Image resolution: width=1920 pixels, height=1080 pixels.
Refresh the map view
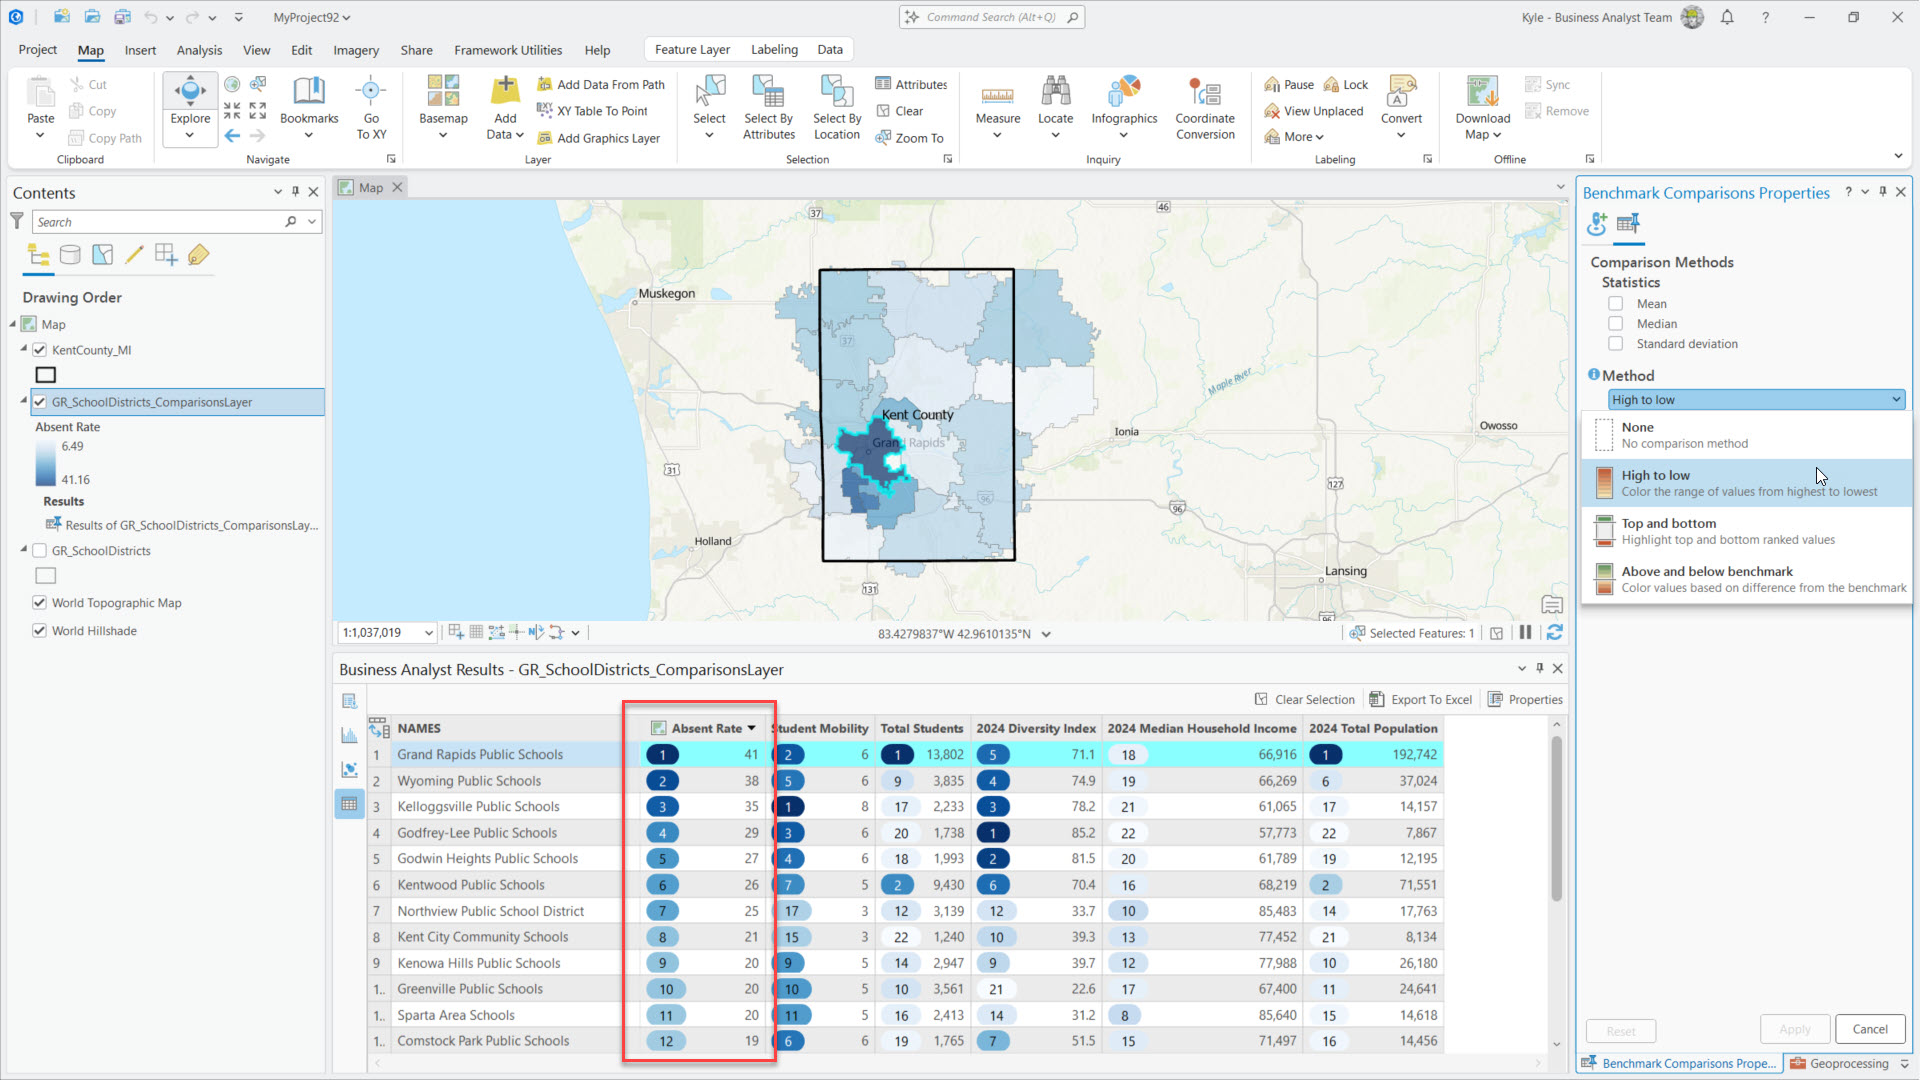click(x=1554, y=633)
